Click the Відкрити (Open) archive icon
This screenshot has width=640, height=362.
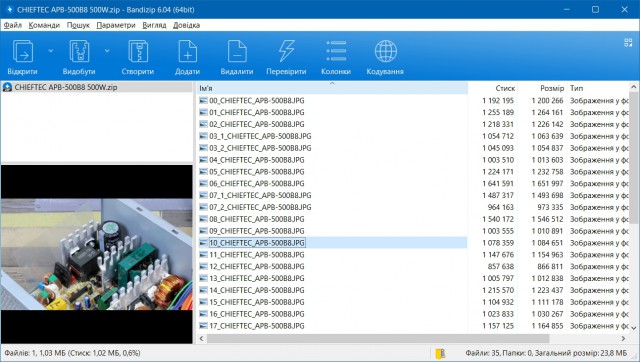[23, 51]
